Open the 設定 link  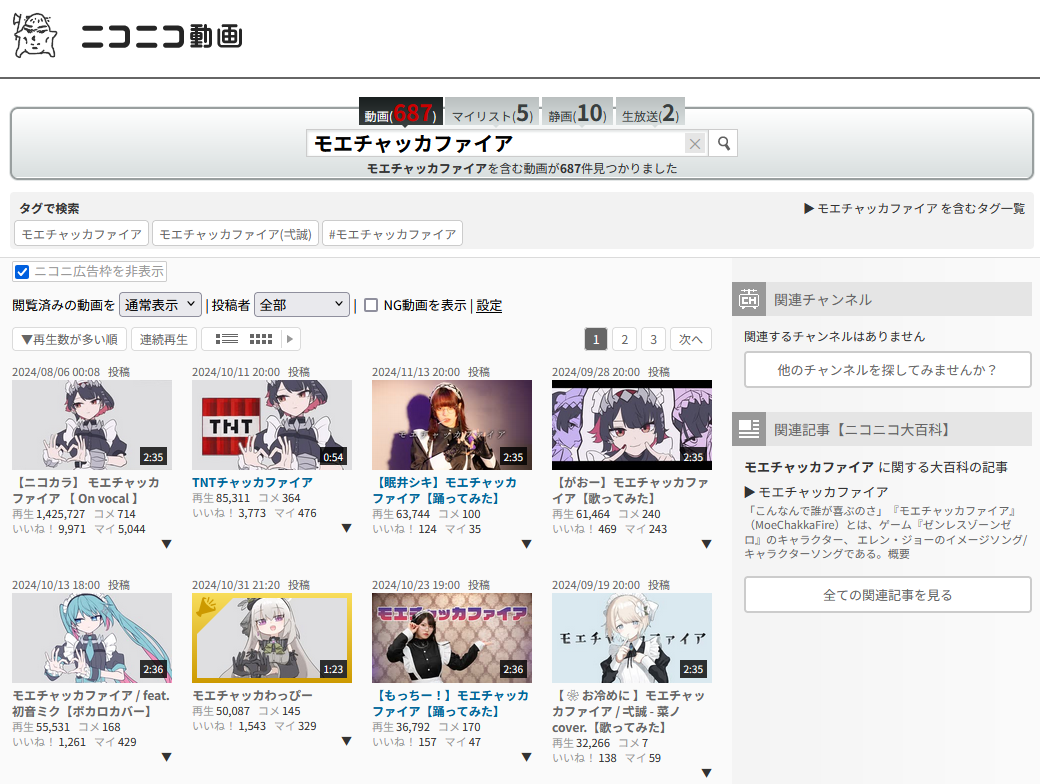[489, 305]
